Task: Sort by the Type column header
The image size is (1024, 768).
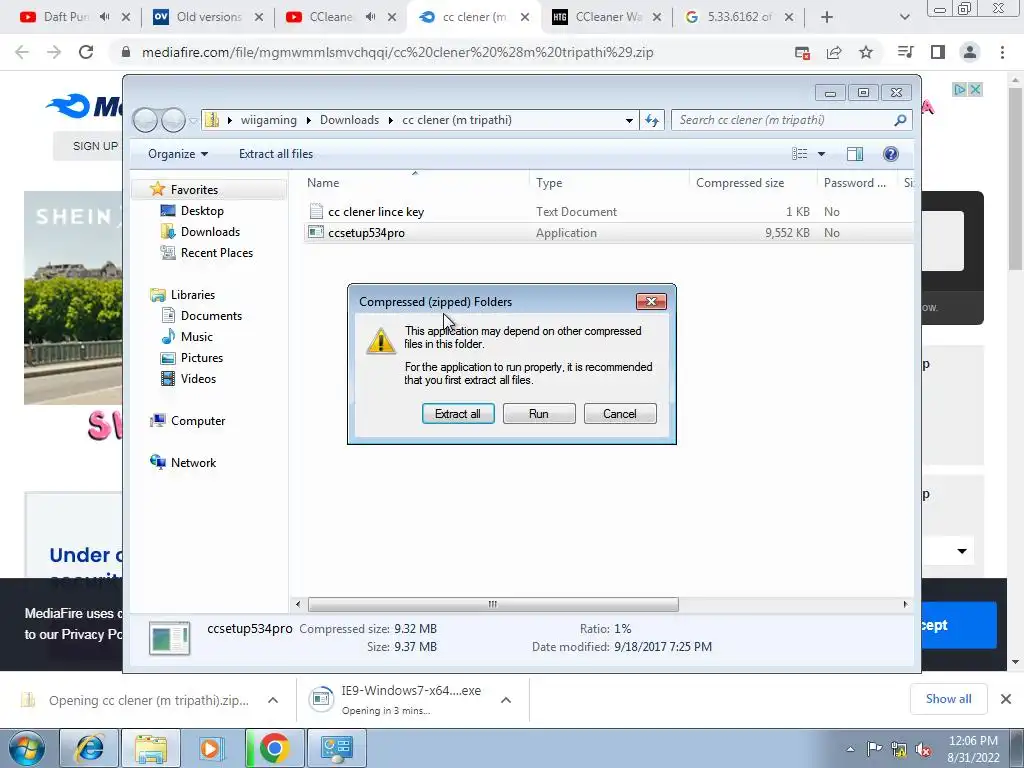Action: (549, 184)
